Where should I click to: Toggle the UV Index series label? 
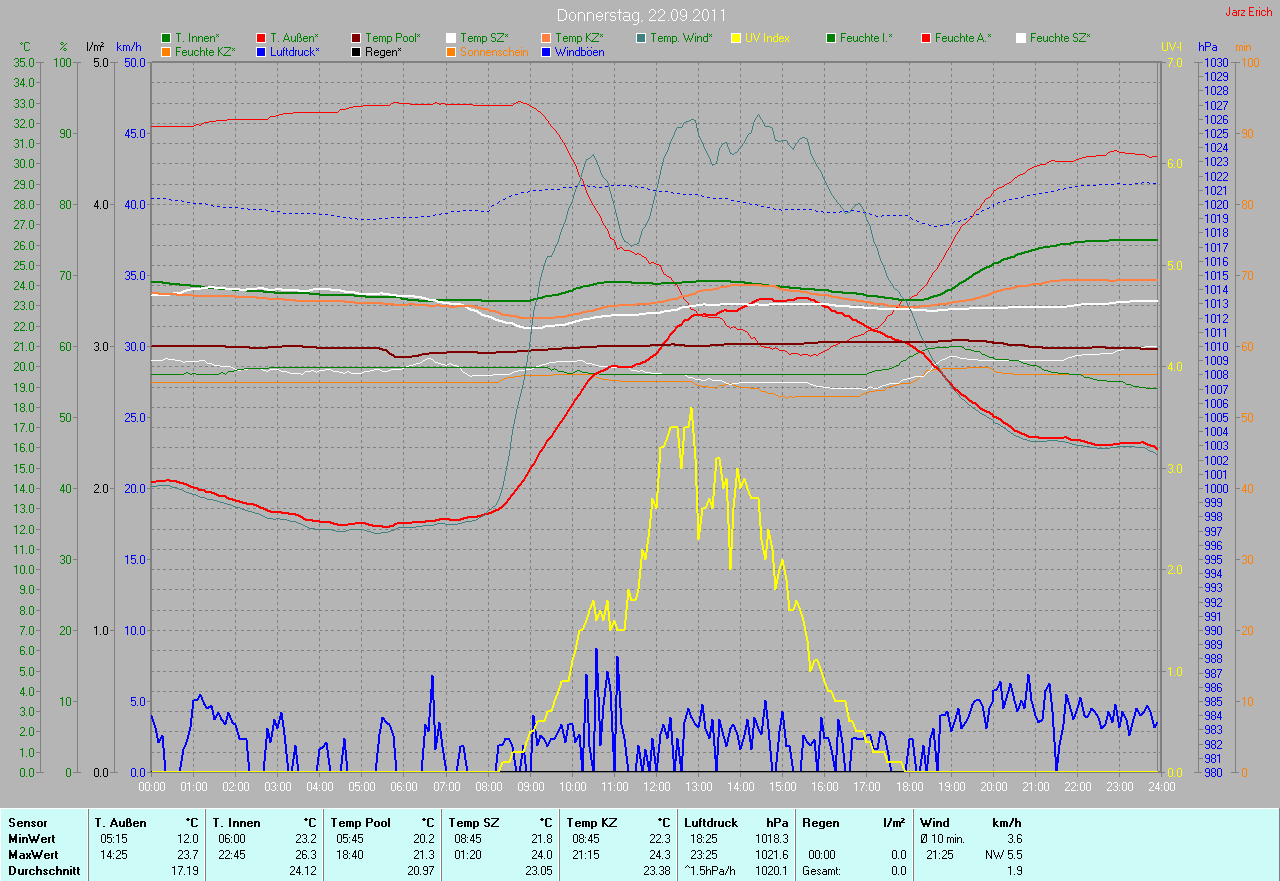tap(767, 38)
